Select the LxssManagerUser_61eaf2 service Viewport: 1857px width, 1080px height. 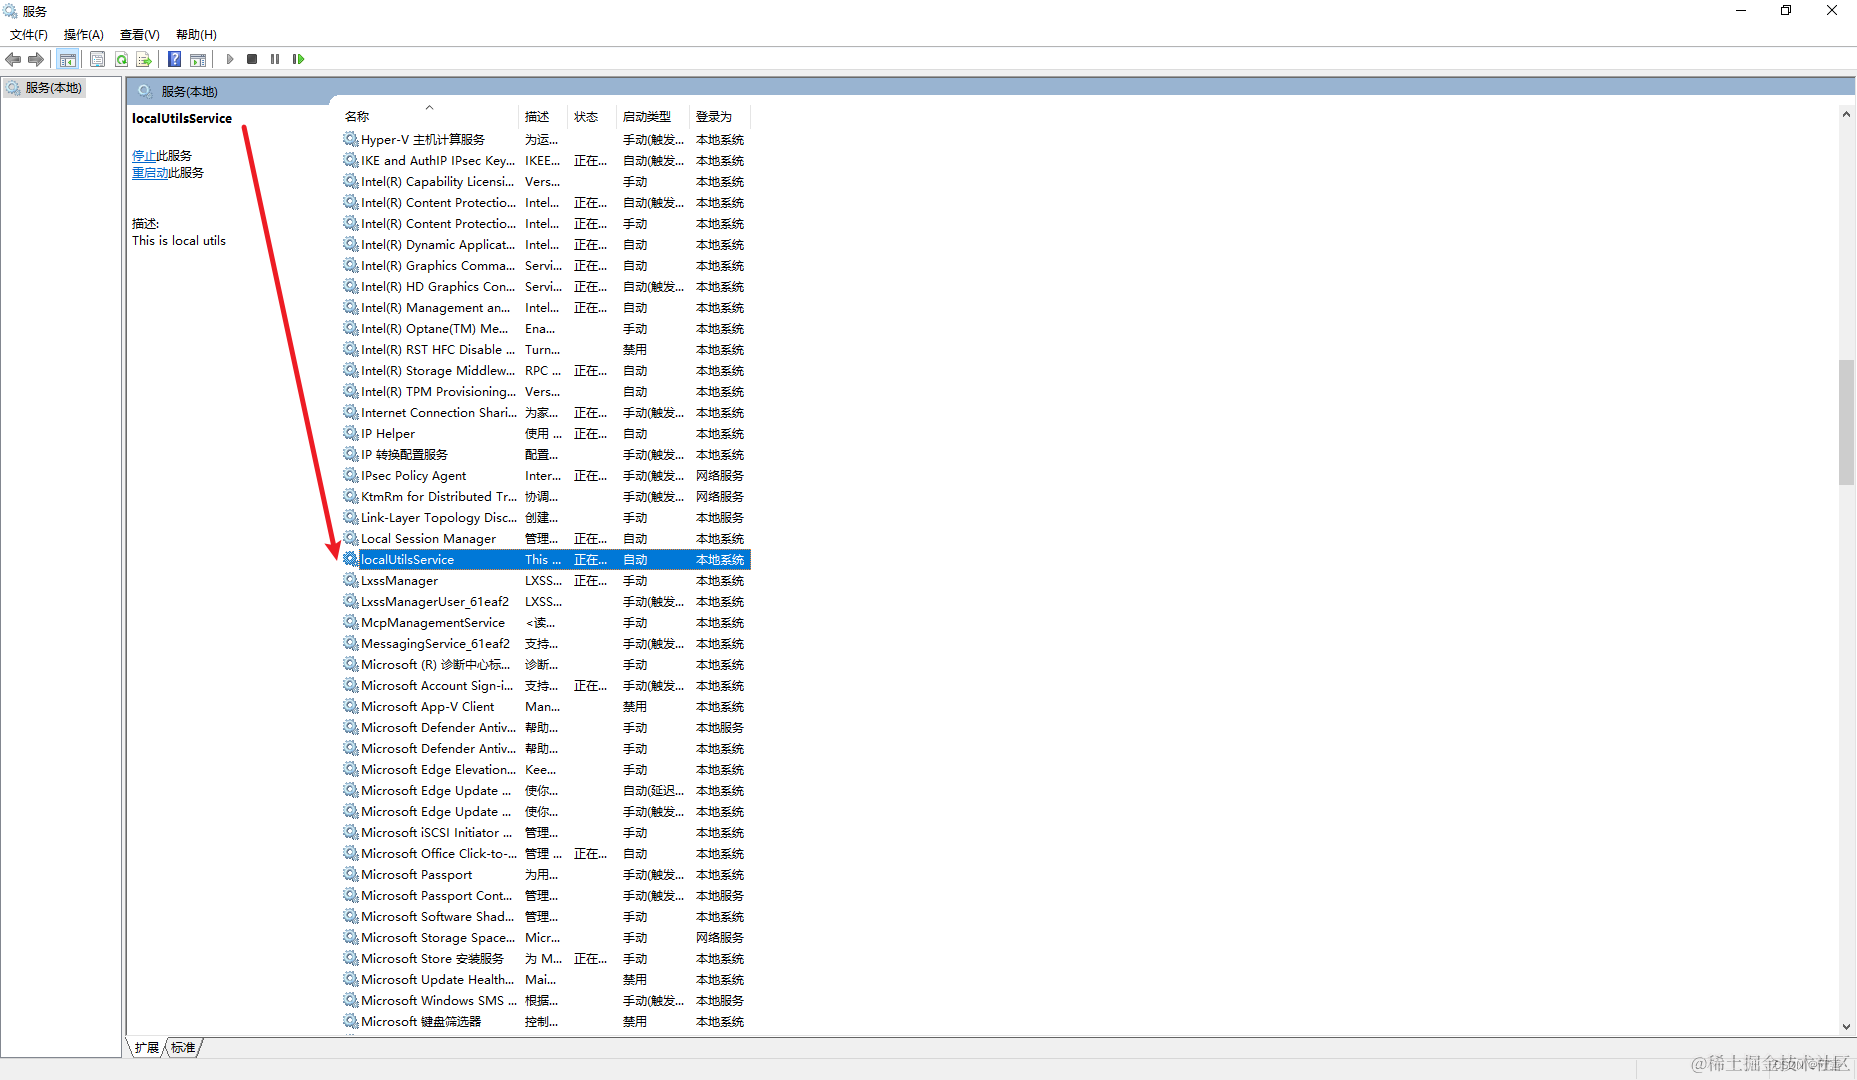546,602
